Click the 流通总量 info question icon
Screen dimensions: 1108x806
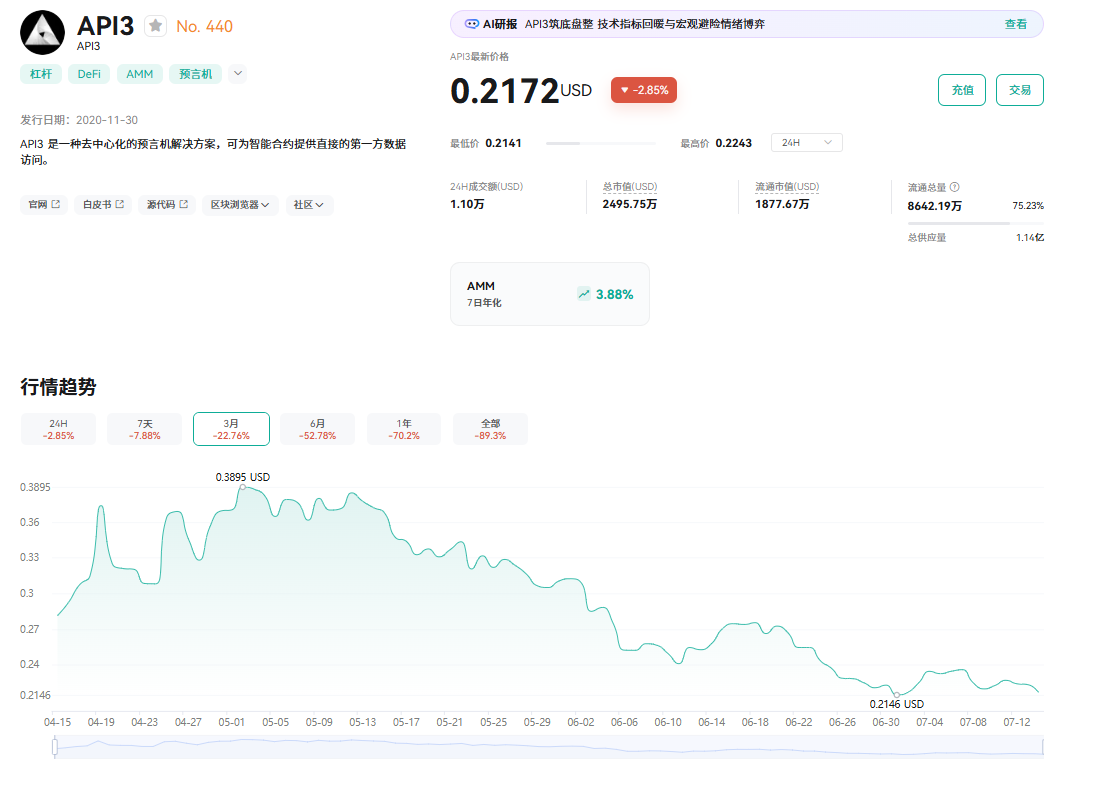[955, 187]
